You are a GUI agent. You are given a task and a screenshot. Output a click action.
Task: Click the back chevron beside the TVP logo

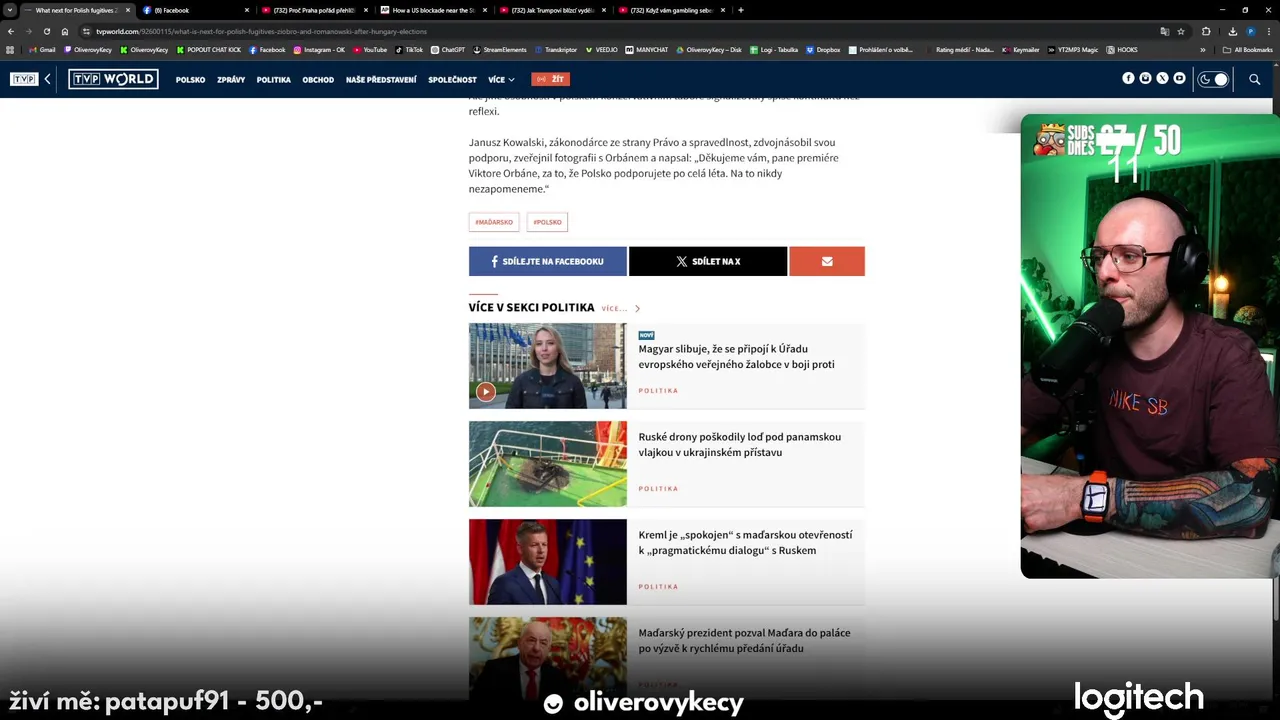coord(47,79)
